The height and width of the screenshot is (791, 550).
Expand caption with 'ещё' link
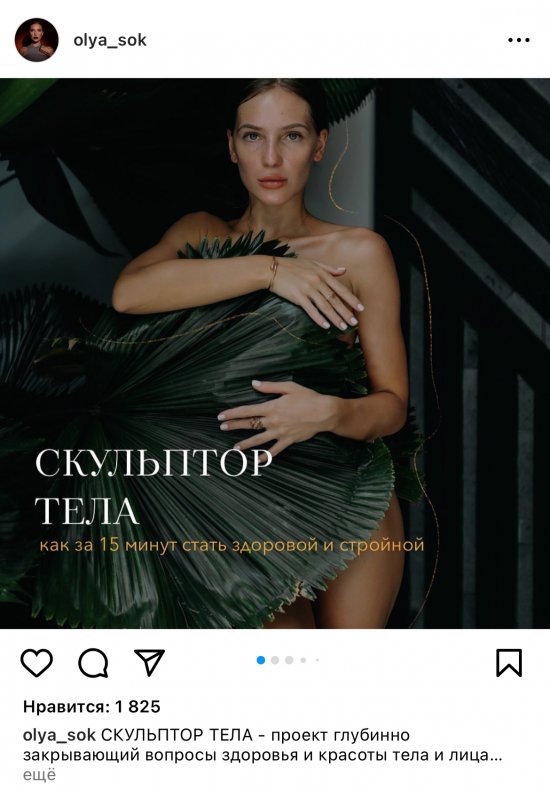click(39, 774)
